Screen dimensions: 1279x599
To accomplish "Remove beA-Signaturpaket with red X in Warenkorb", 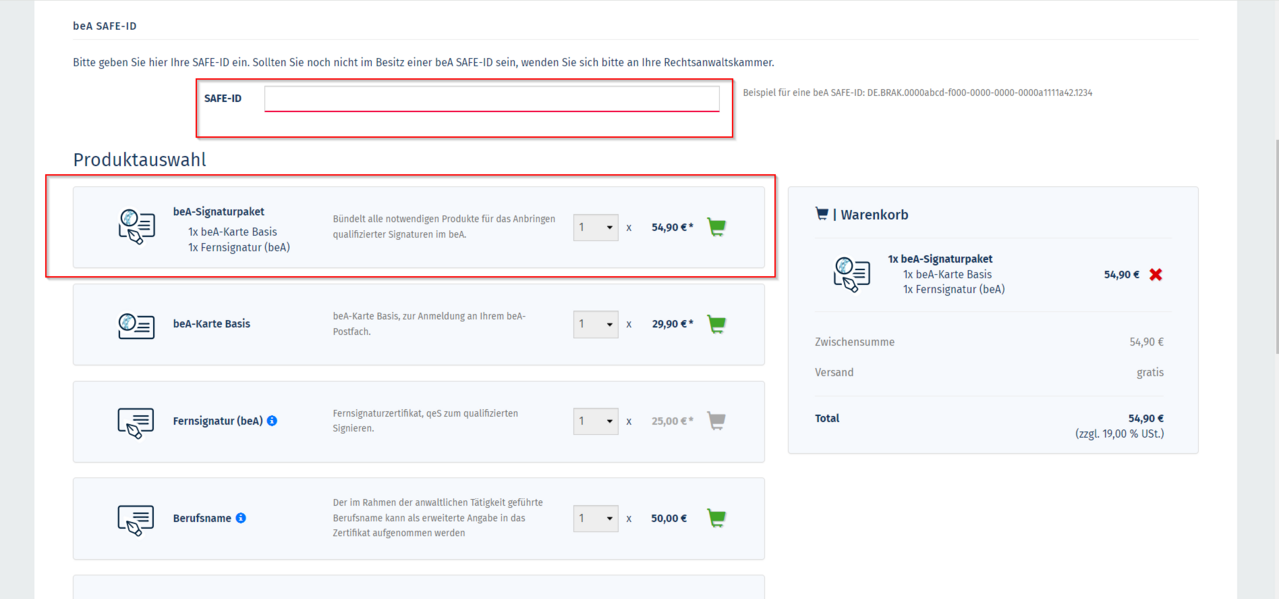I will (x=1156, y=275).
